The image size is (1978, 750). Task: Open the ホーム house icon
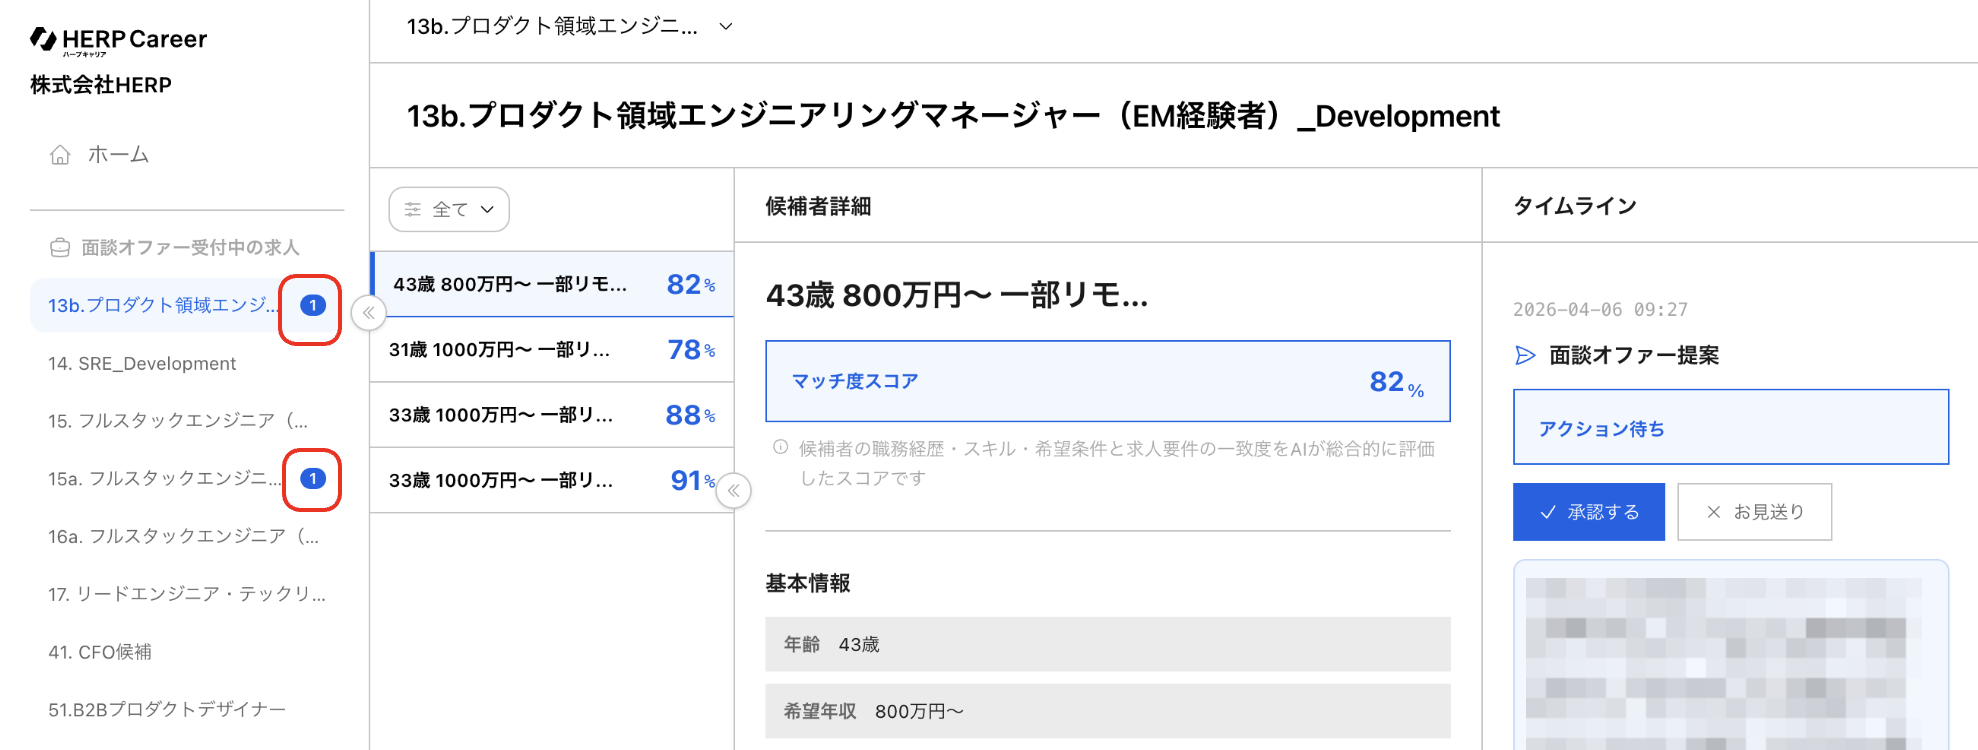60,155
